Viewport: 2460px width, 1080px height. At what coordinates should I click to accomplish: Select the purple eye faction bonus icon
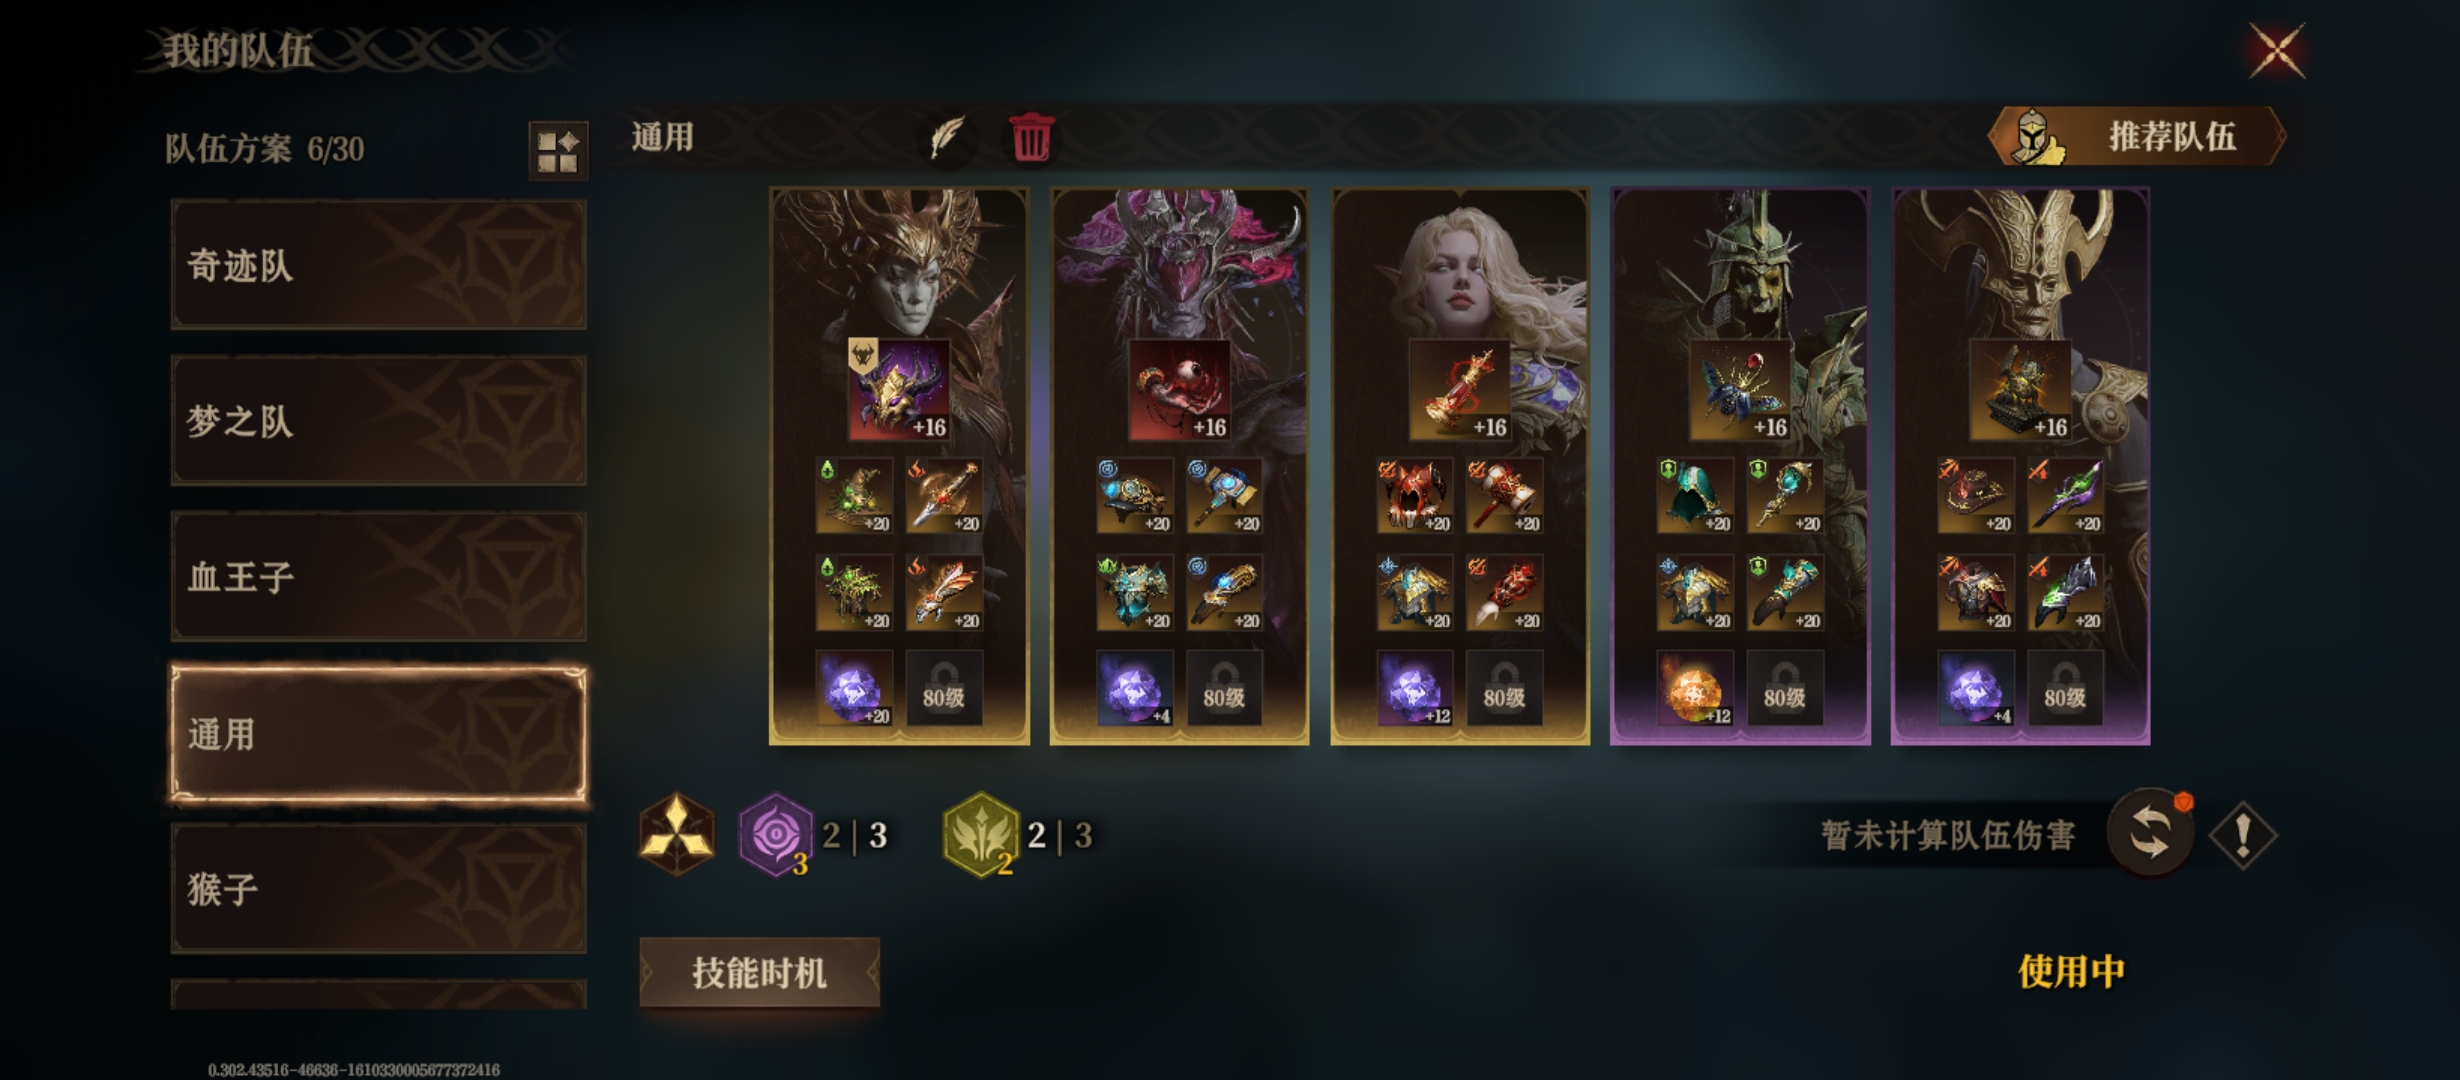pos(775,835)
